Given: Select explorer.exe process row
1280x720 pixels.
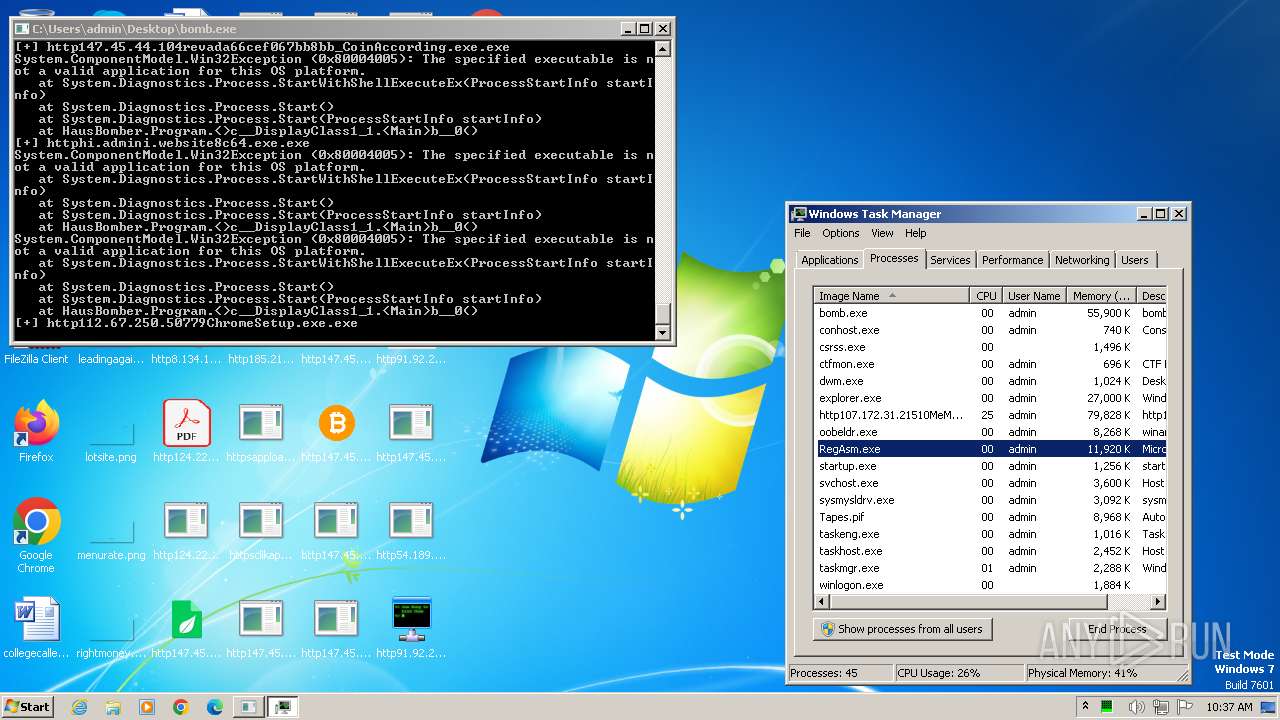Looking at the screenshot, I should [x=990, y=398].
